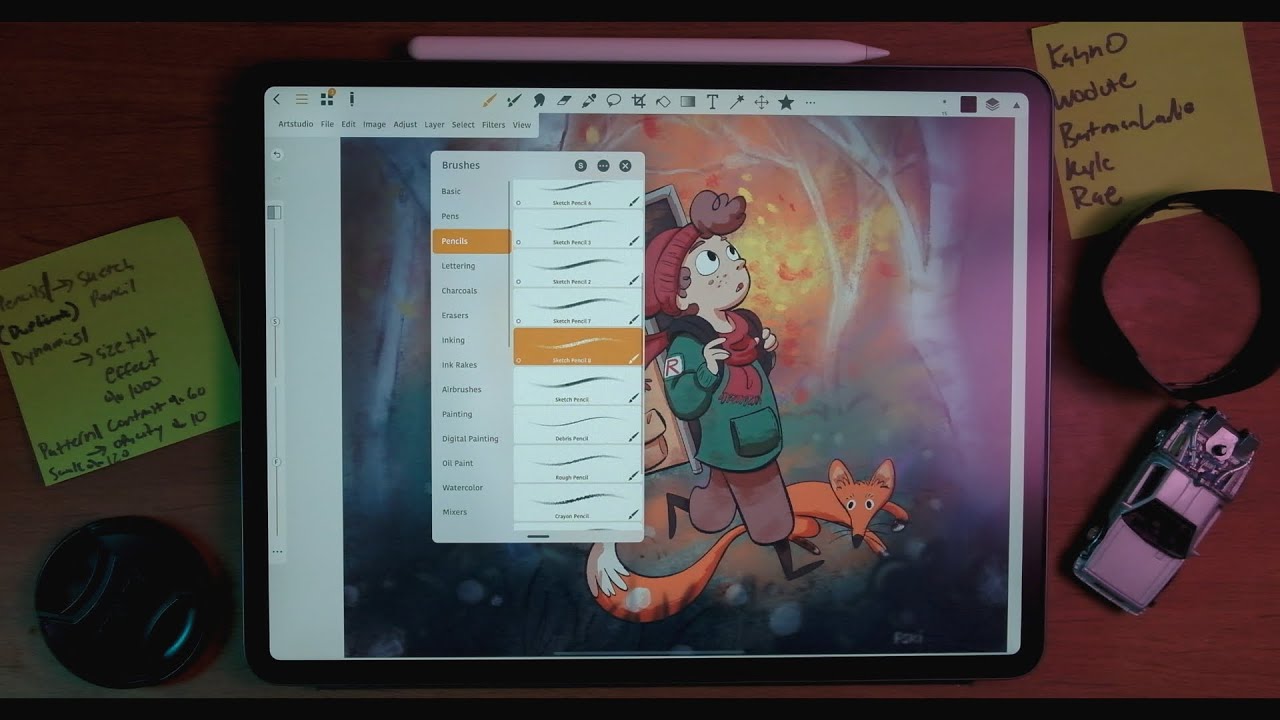Select the Text tool
This screenshot has height=720, width=1280.
712,101
